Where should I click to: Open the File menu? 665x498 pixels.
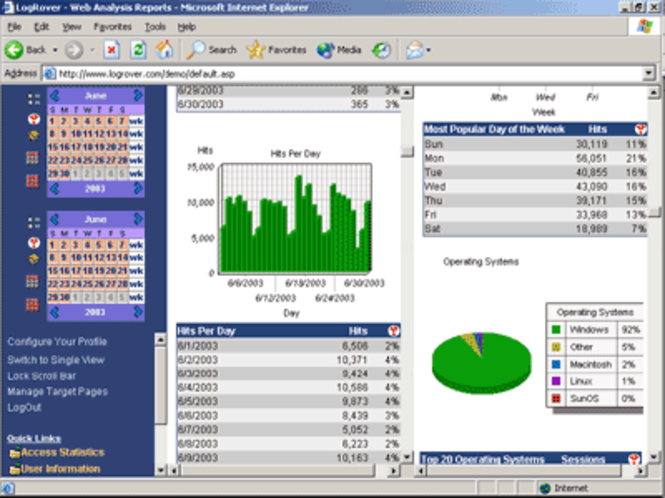click(x=14, y=27)
